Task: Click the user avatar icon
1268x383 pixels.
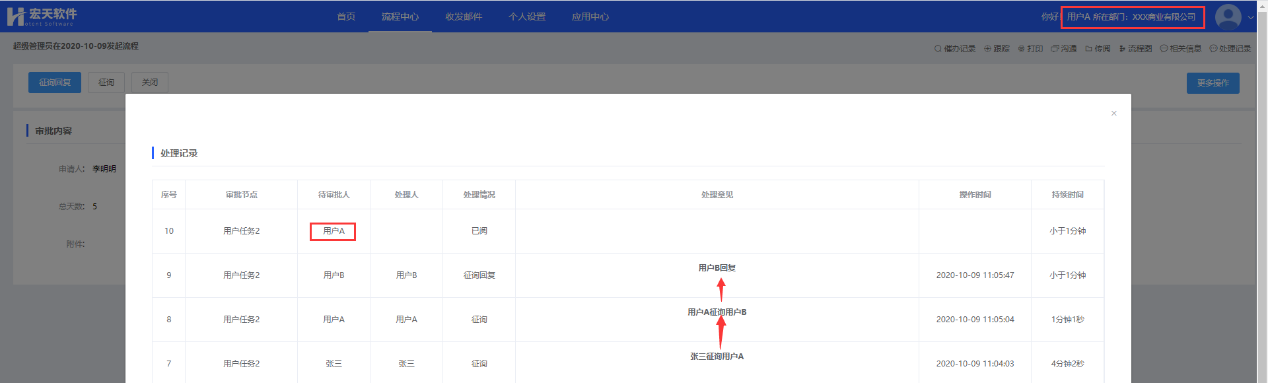Action: 1228,17
